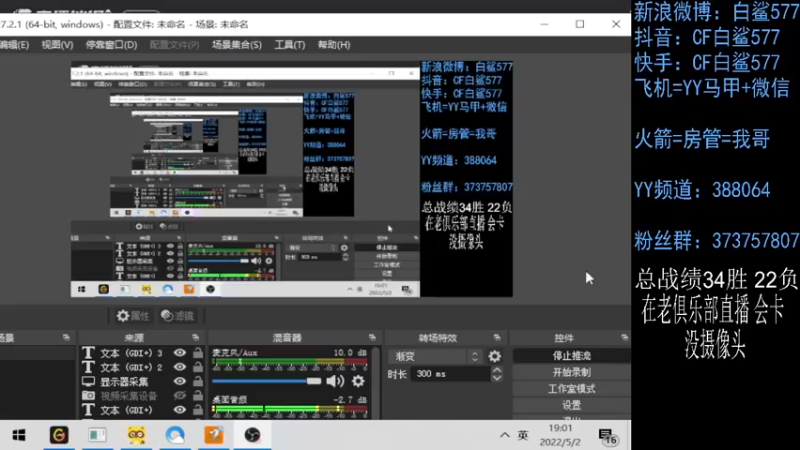Open the 编辑(E) menu
Screen dimensions: 800x450
[14, 45]
